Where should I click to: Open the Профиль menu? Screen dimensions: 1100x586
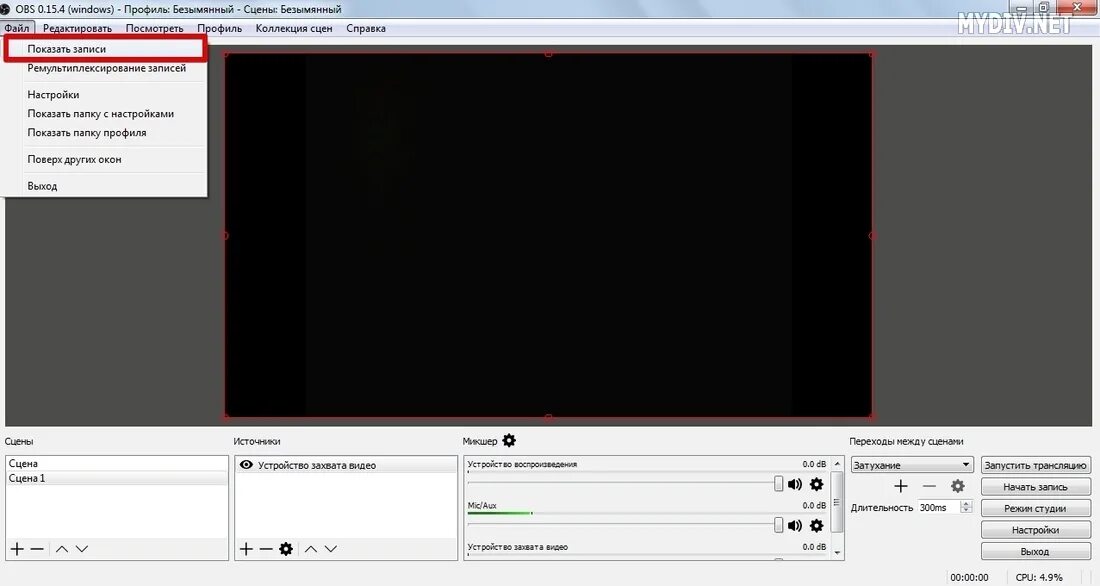click(x=220, y=28)
